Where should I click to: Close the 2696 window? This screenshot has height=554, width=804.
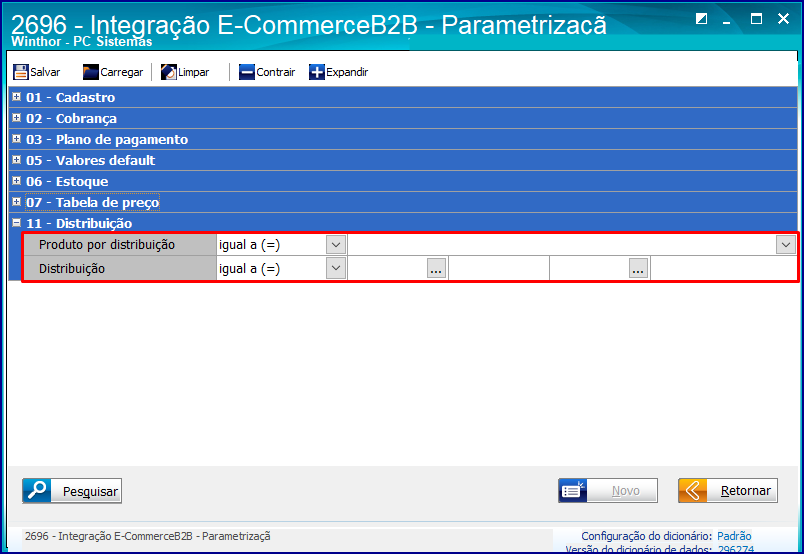[x=783, y=19]
